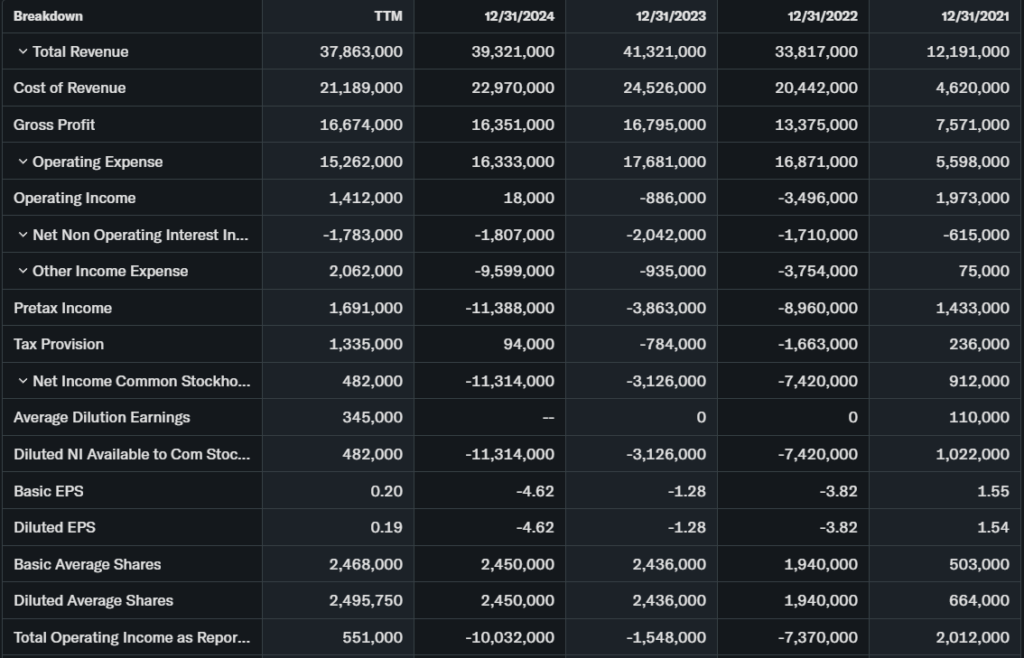Click the Operating Income row label
The height and width of the screenshot is (658, 1024).
[x=75, y=198]
